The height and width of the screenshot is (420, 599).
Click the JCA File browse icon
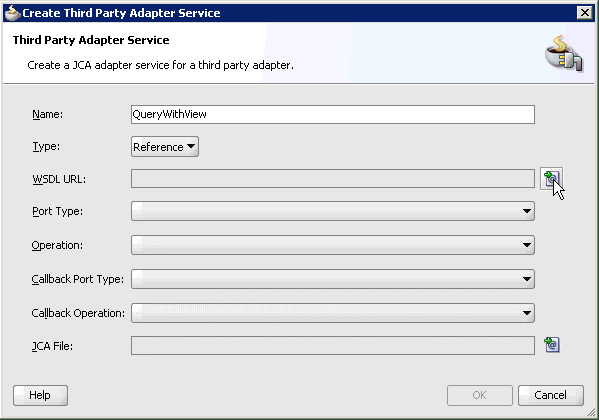click(x=552, y=345)
